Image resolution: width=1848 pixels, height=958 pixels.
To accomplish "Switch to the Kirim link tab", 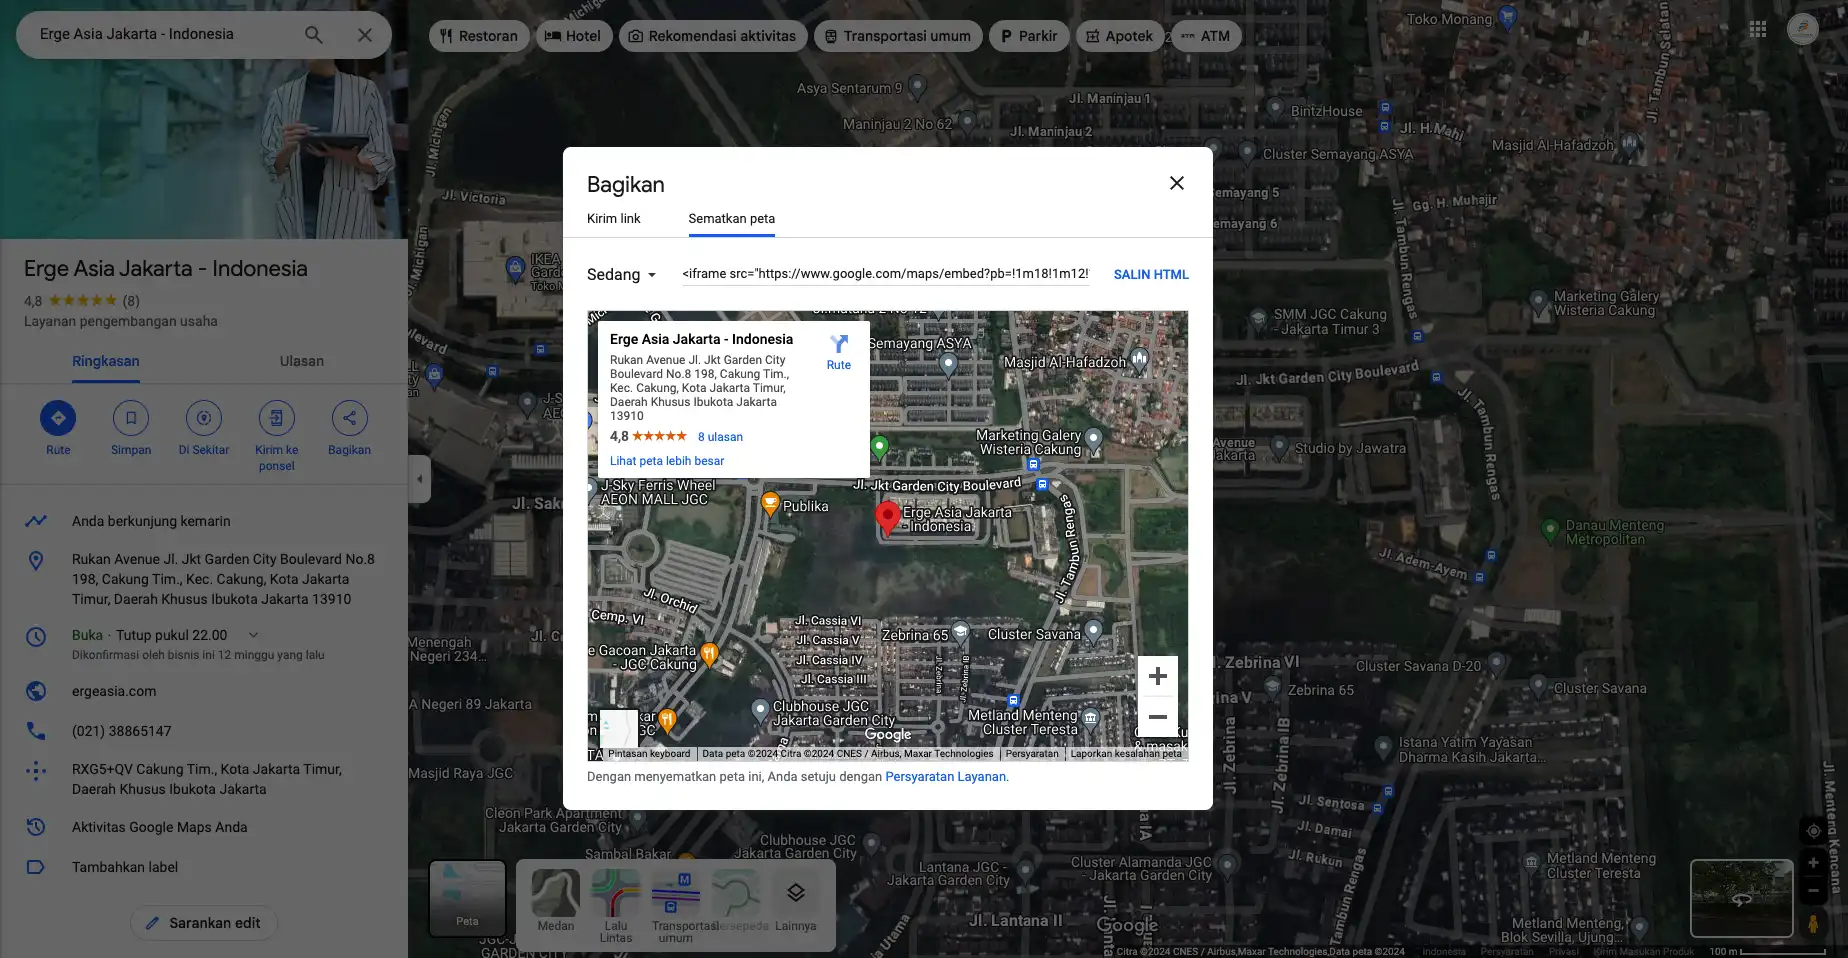I will point(615,218).
